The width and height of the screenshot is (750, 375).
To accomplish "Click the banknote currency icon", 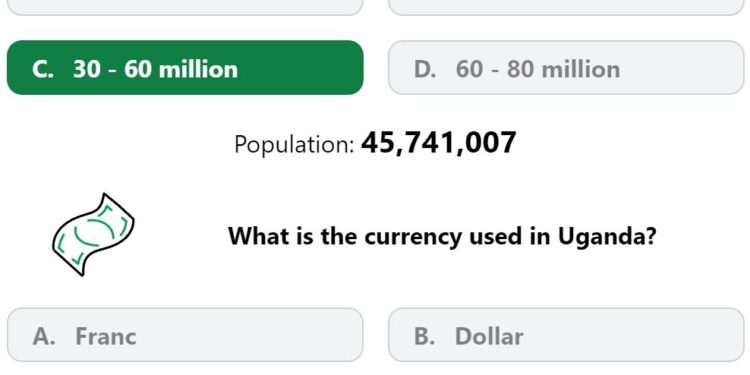I will 93,235.
